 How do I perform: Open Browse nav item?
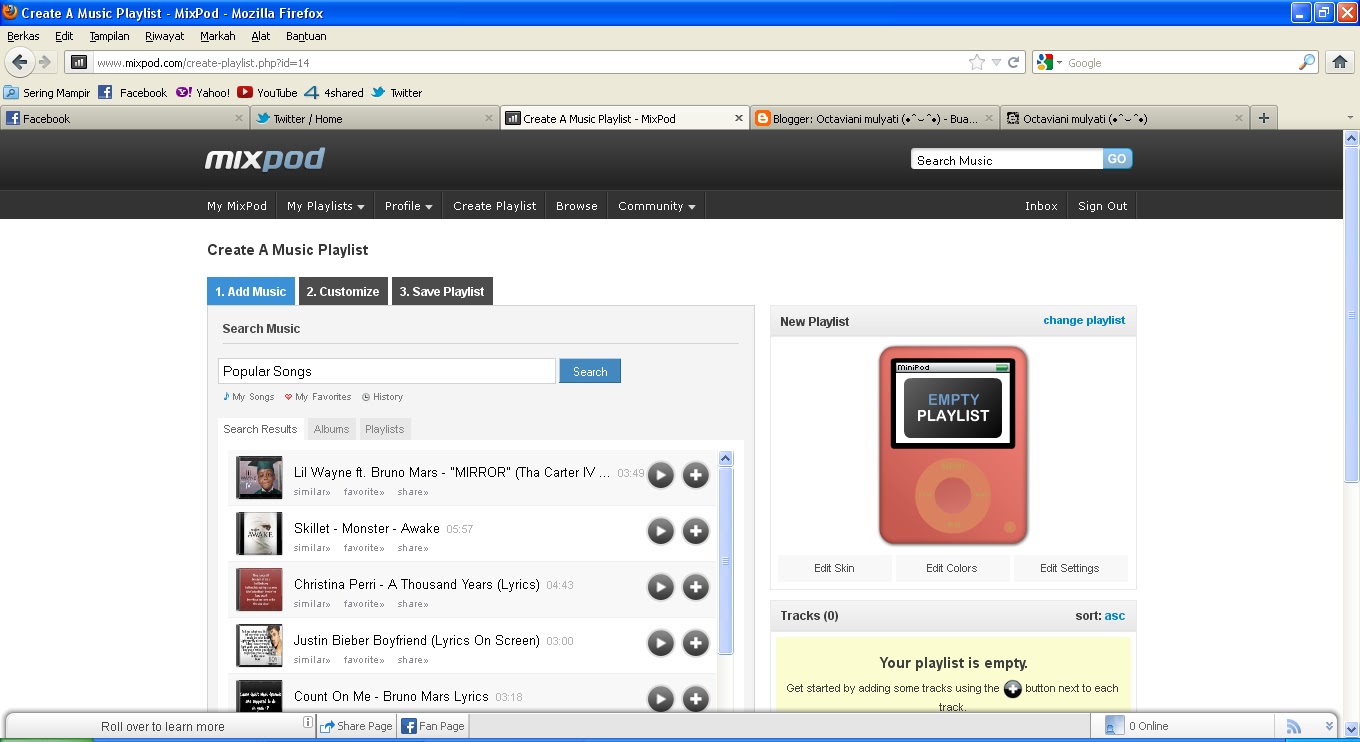click(x=577, y=206)
